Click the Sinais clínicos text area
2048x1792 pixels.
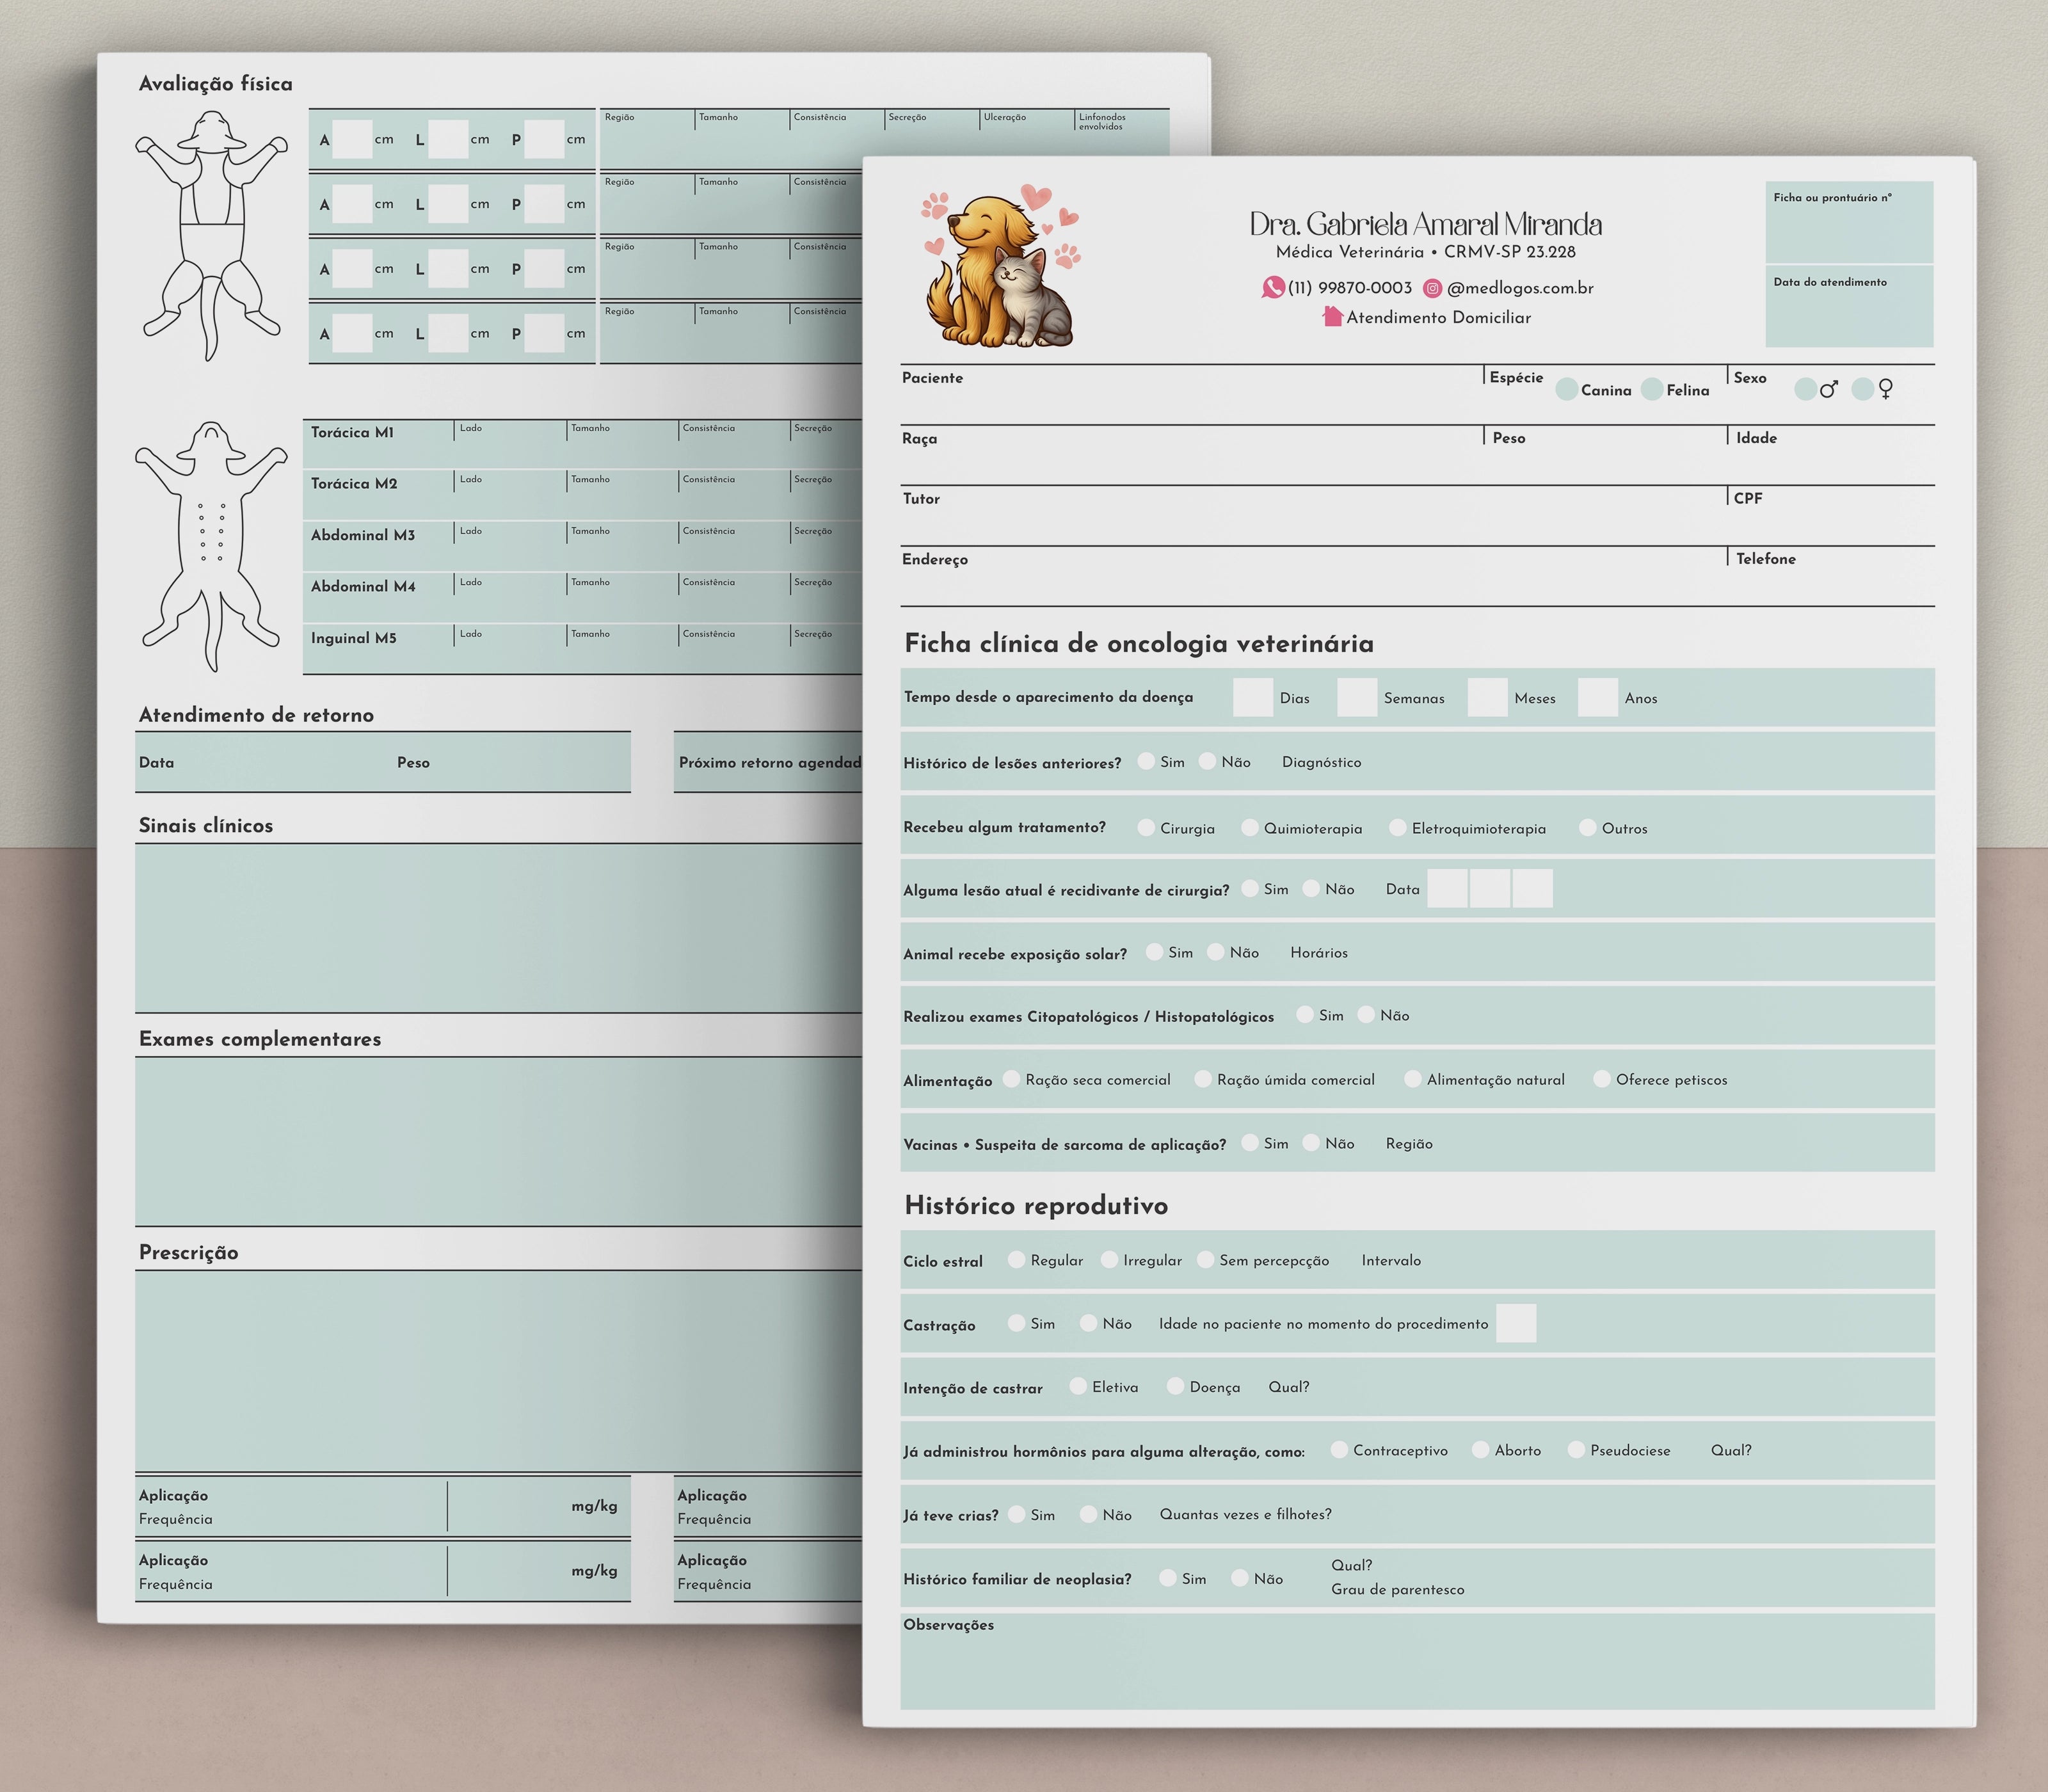498,928
